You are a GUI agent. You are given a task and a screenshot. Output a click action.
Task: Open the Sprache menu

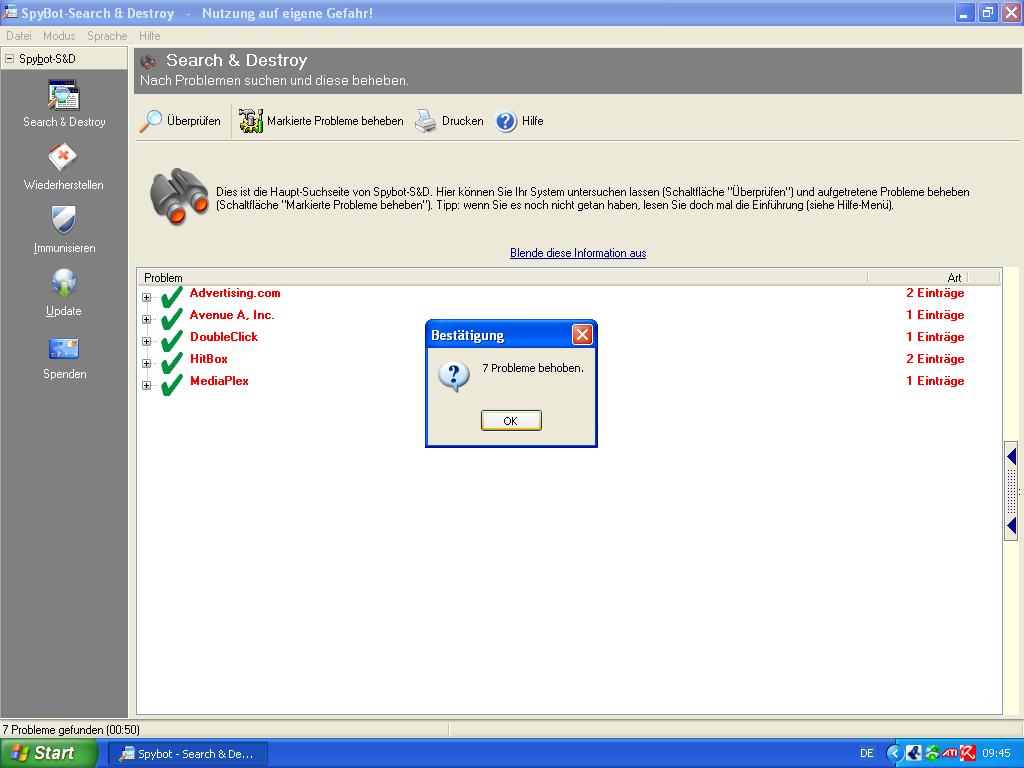[107, 36]
